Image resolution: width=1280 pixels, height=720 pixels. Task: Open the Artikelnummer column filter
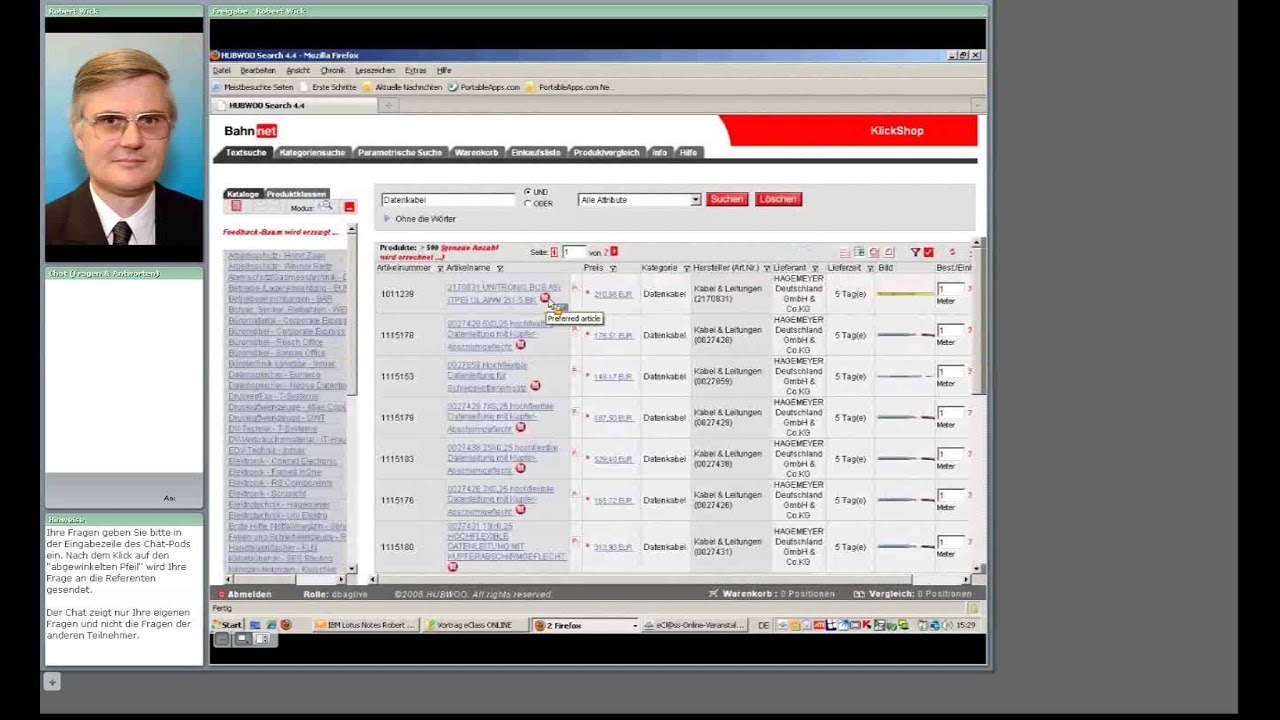[x=440, y=268]
